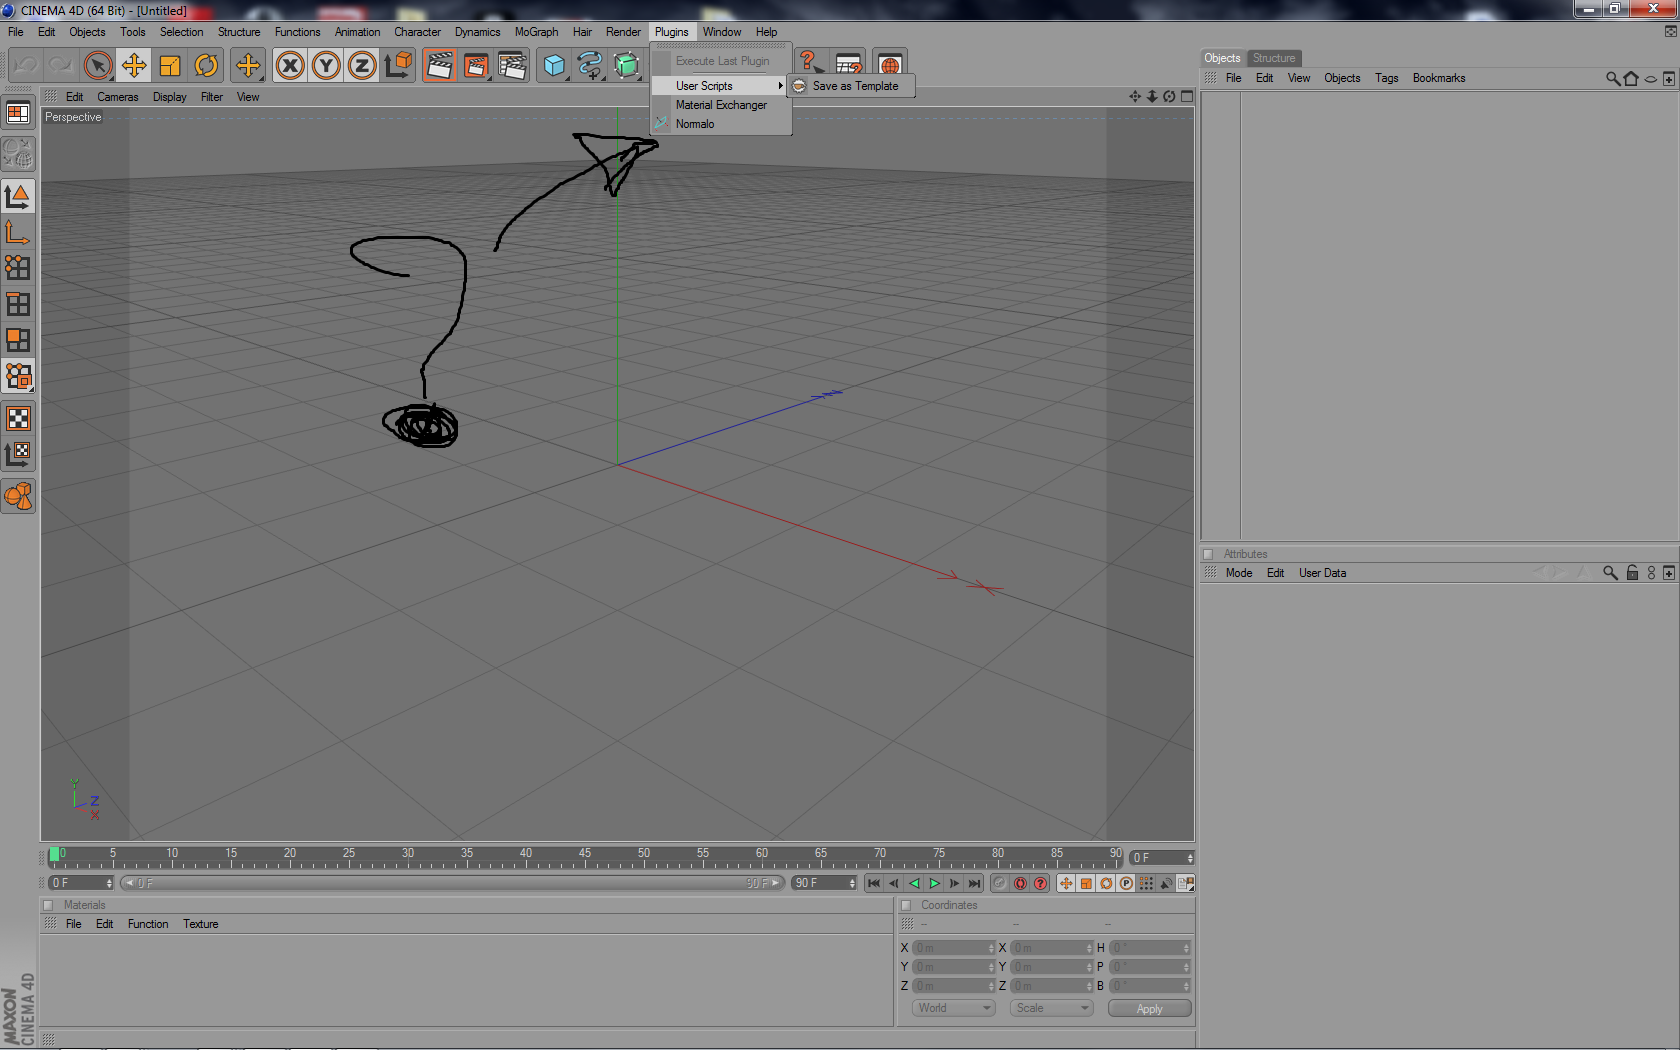Select Save as Template entry

(x=855, y=86)
